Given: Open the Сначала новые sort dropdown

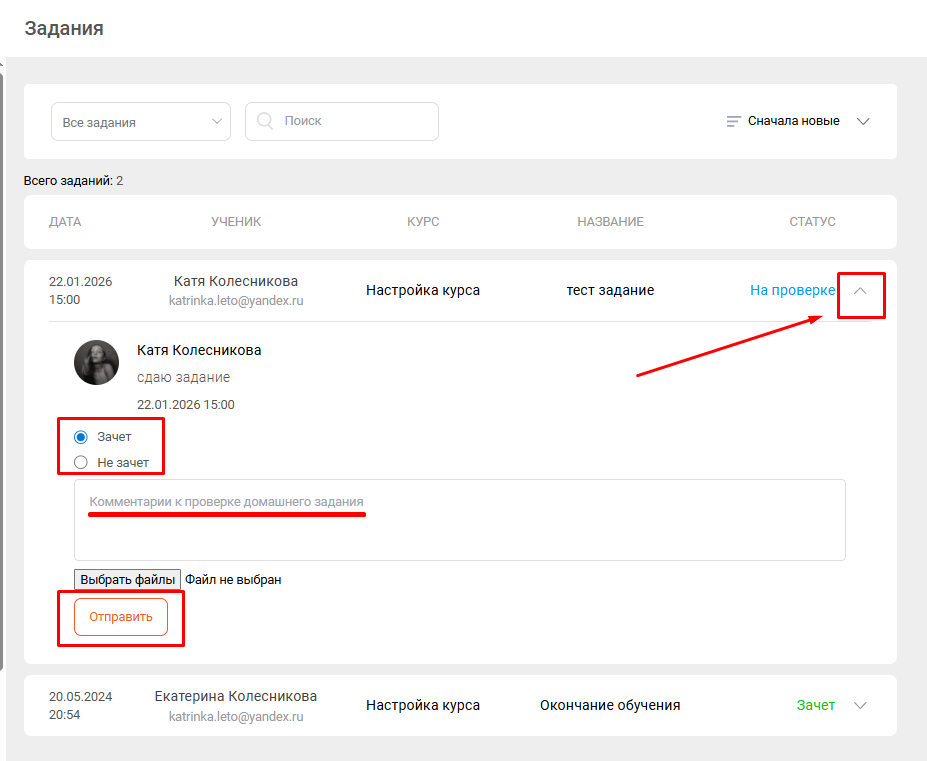Looking at the screenshot, I should 799,121.
